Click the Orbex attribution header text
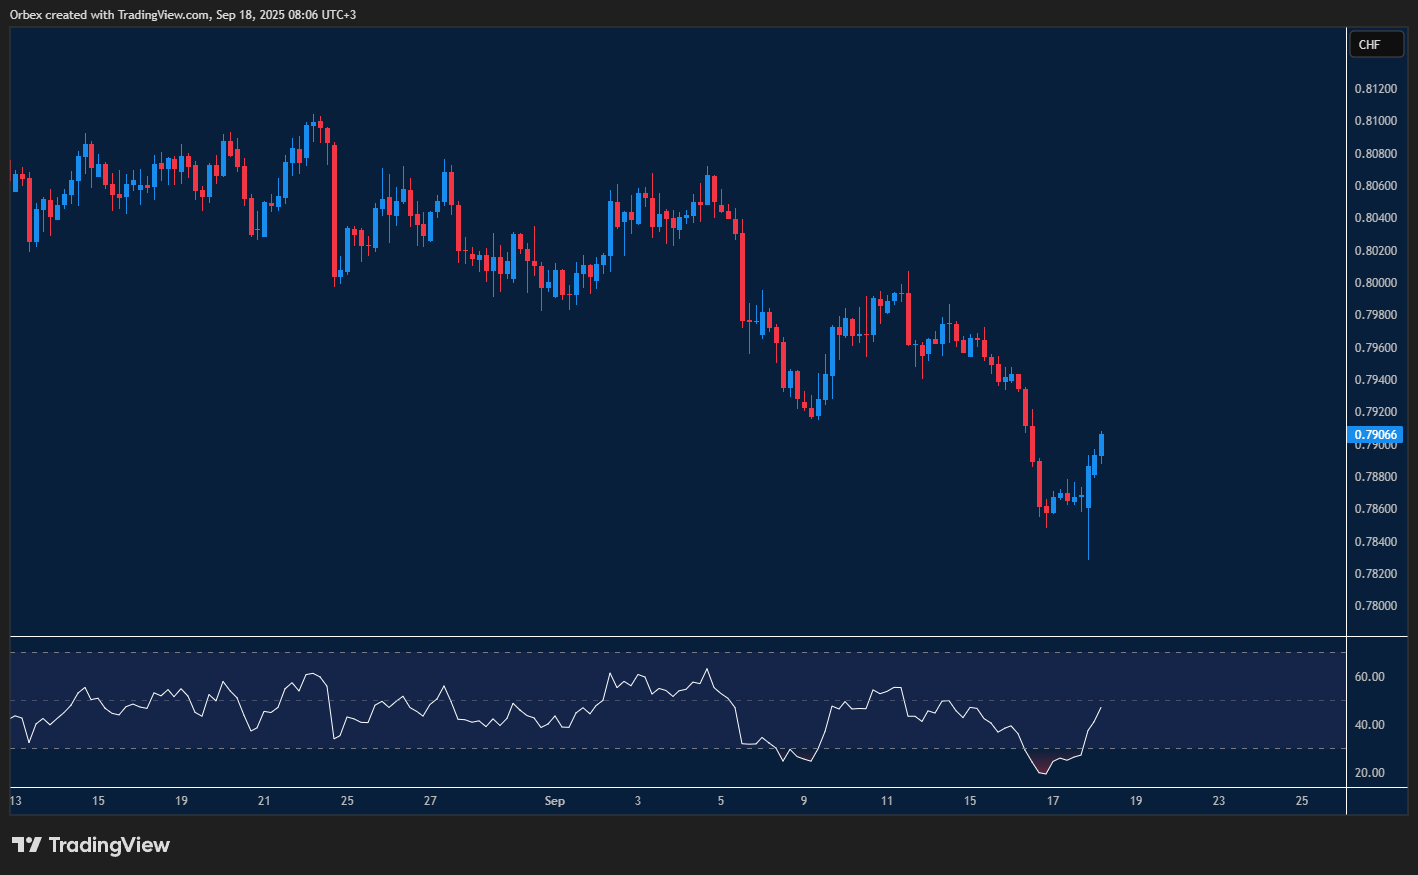 click(182, 14)
